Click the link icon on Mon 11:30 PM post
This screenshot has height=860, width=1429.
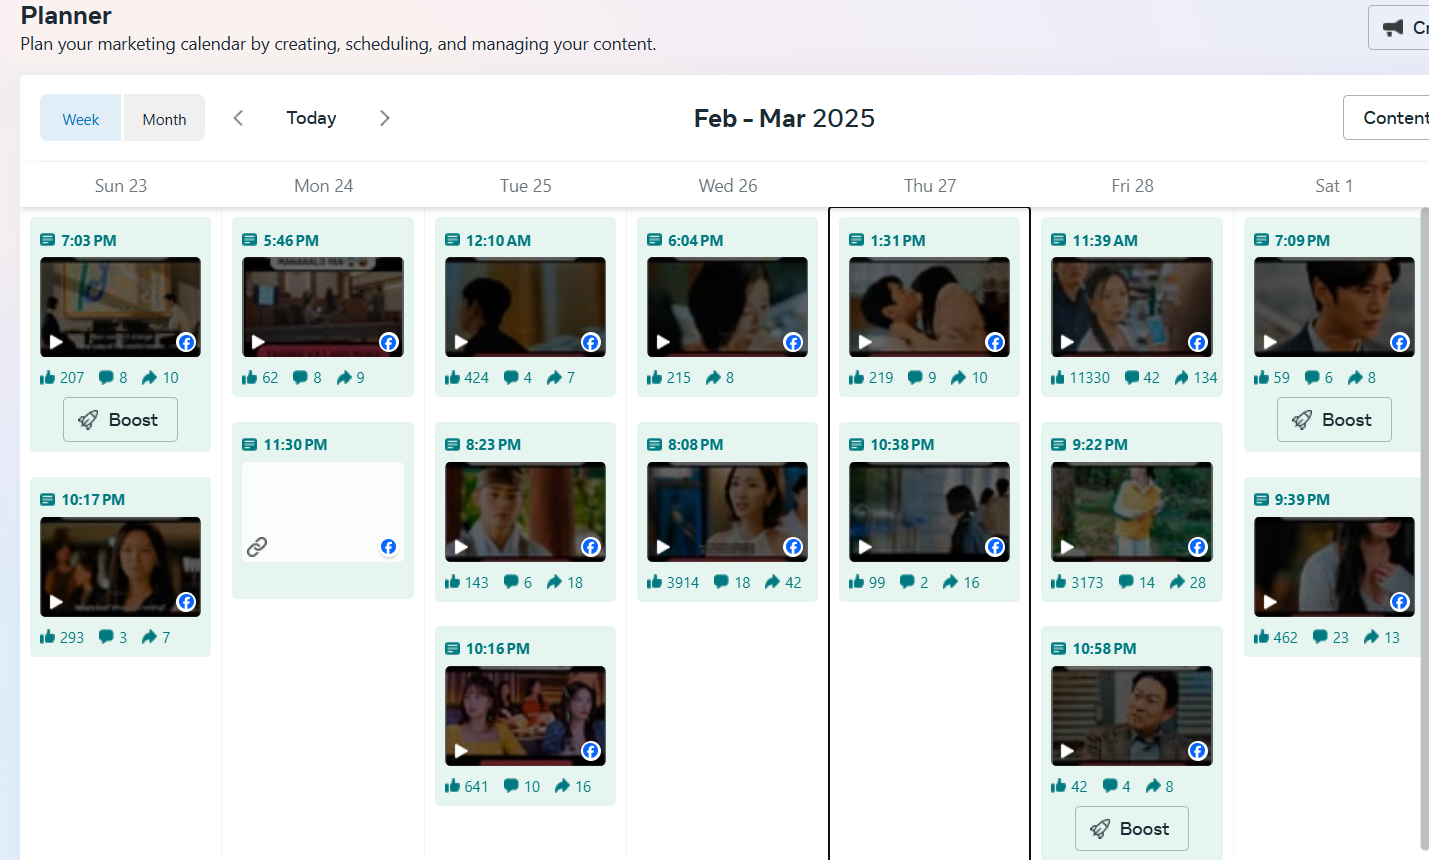(257, 547)
